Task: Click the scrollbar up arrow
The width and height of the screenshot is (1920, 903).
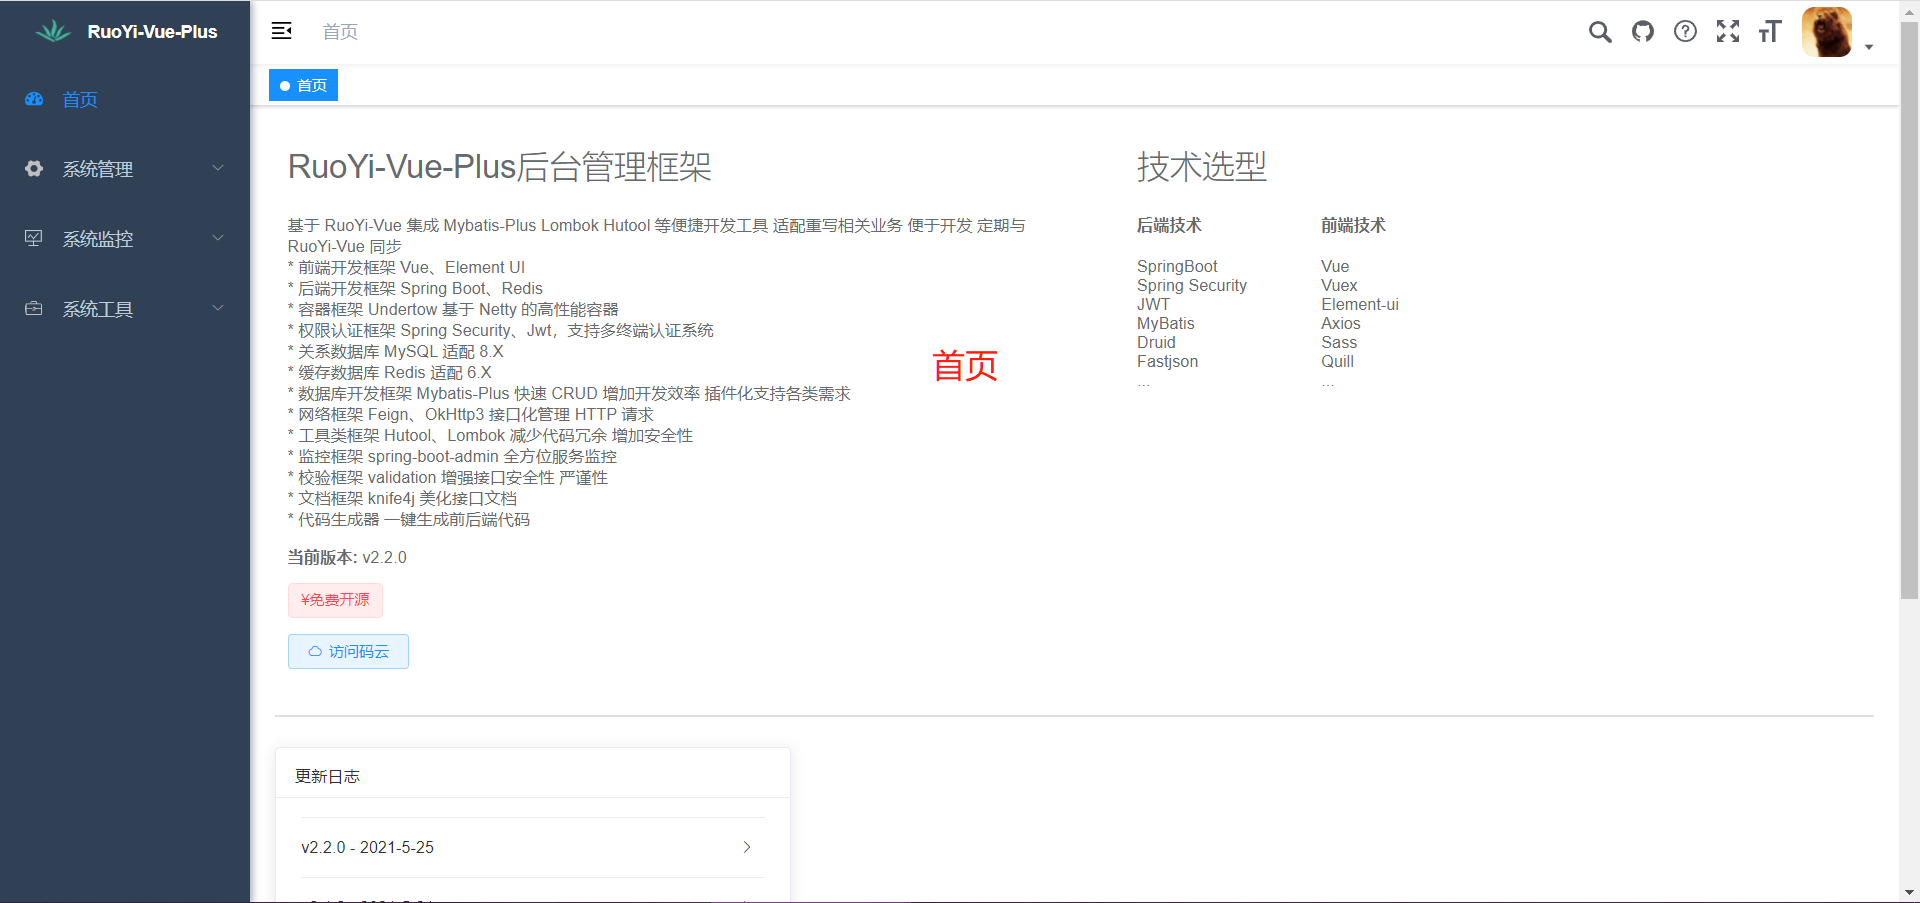Action: 1910,10
